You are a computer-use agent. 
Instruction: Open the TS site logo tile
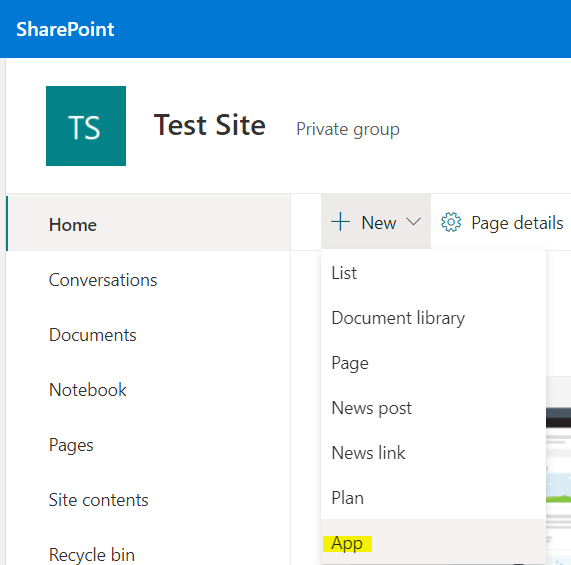click(86, 126)
